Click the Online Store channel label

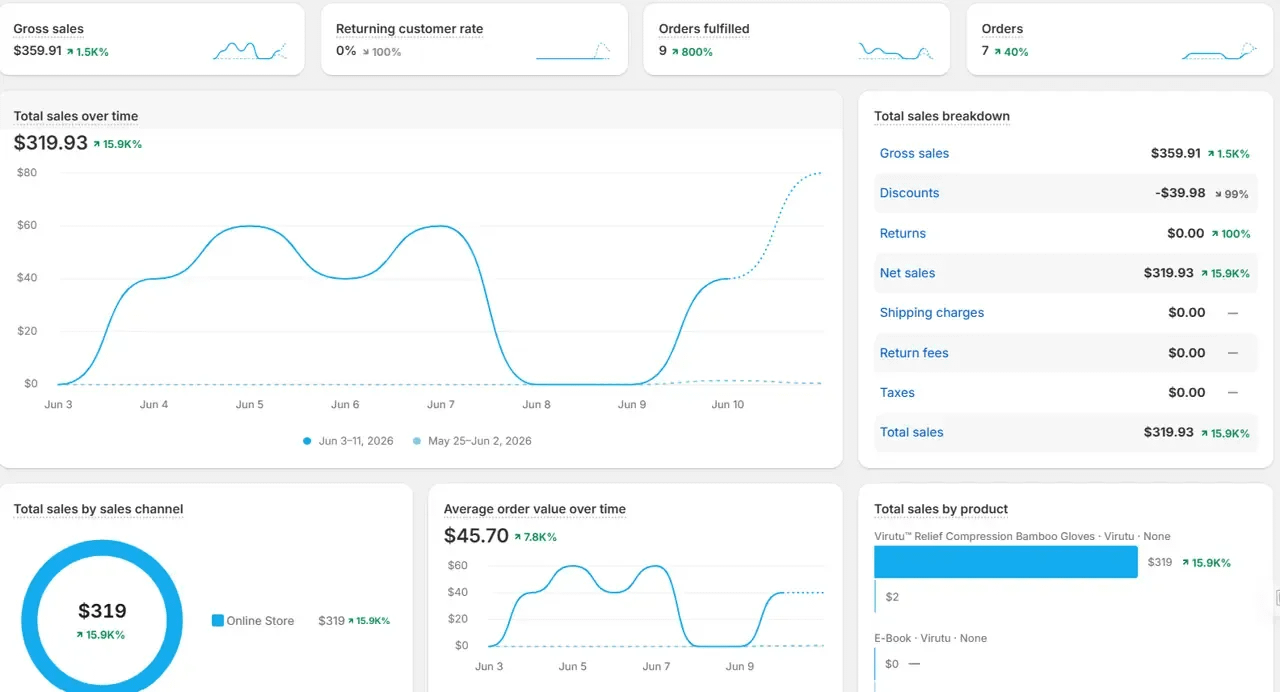[x=260, y=621]
